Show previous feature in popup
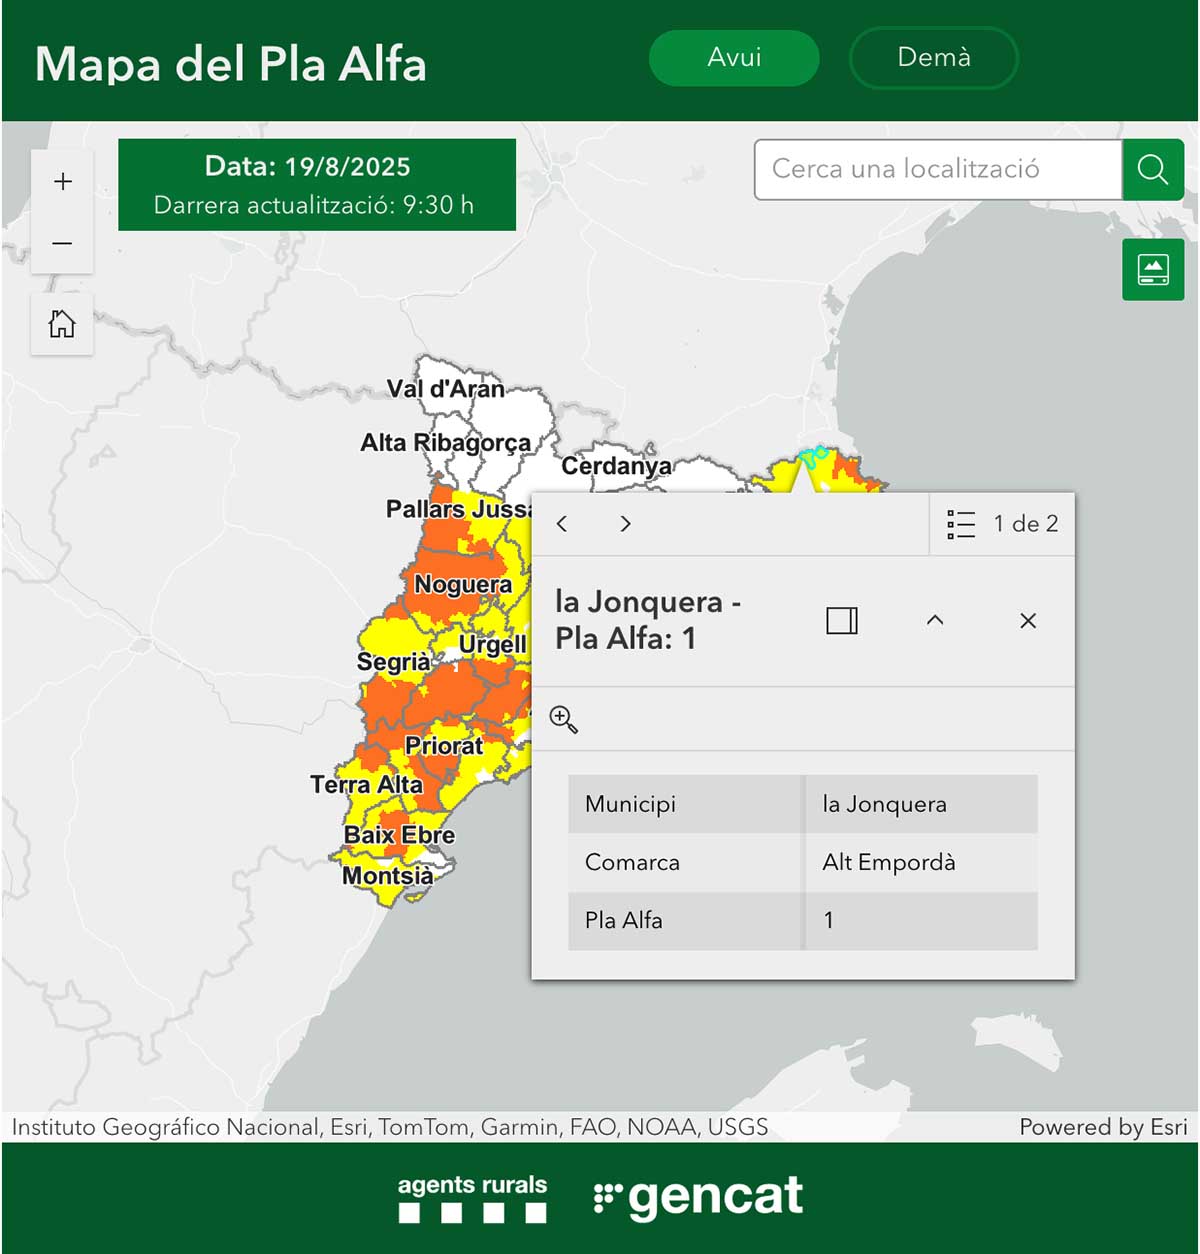Image resolution: width=1200 pixels, height=1254 pixels. point(562,524)
